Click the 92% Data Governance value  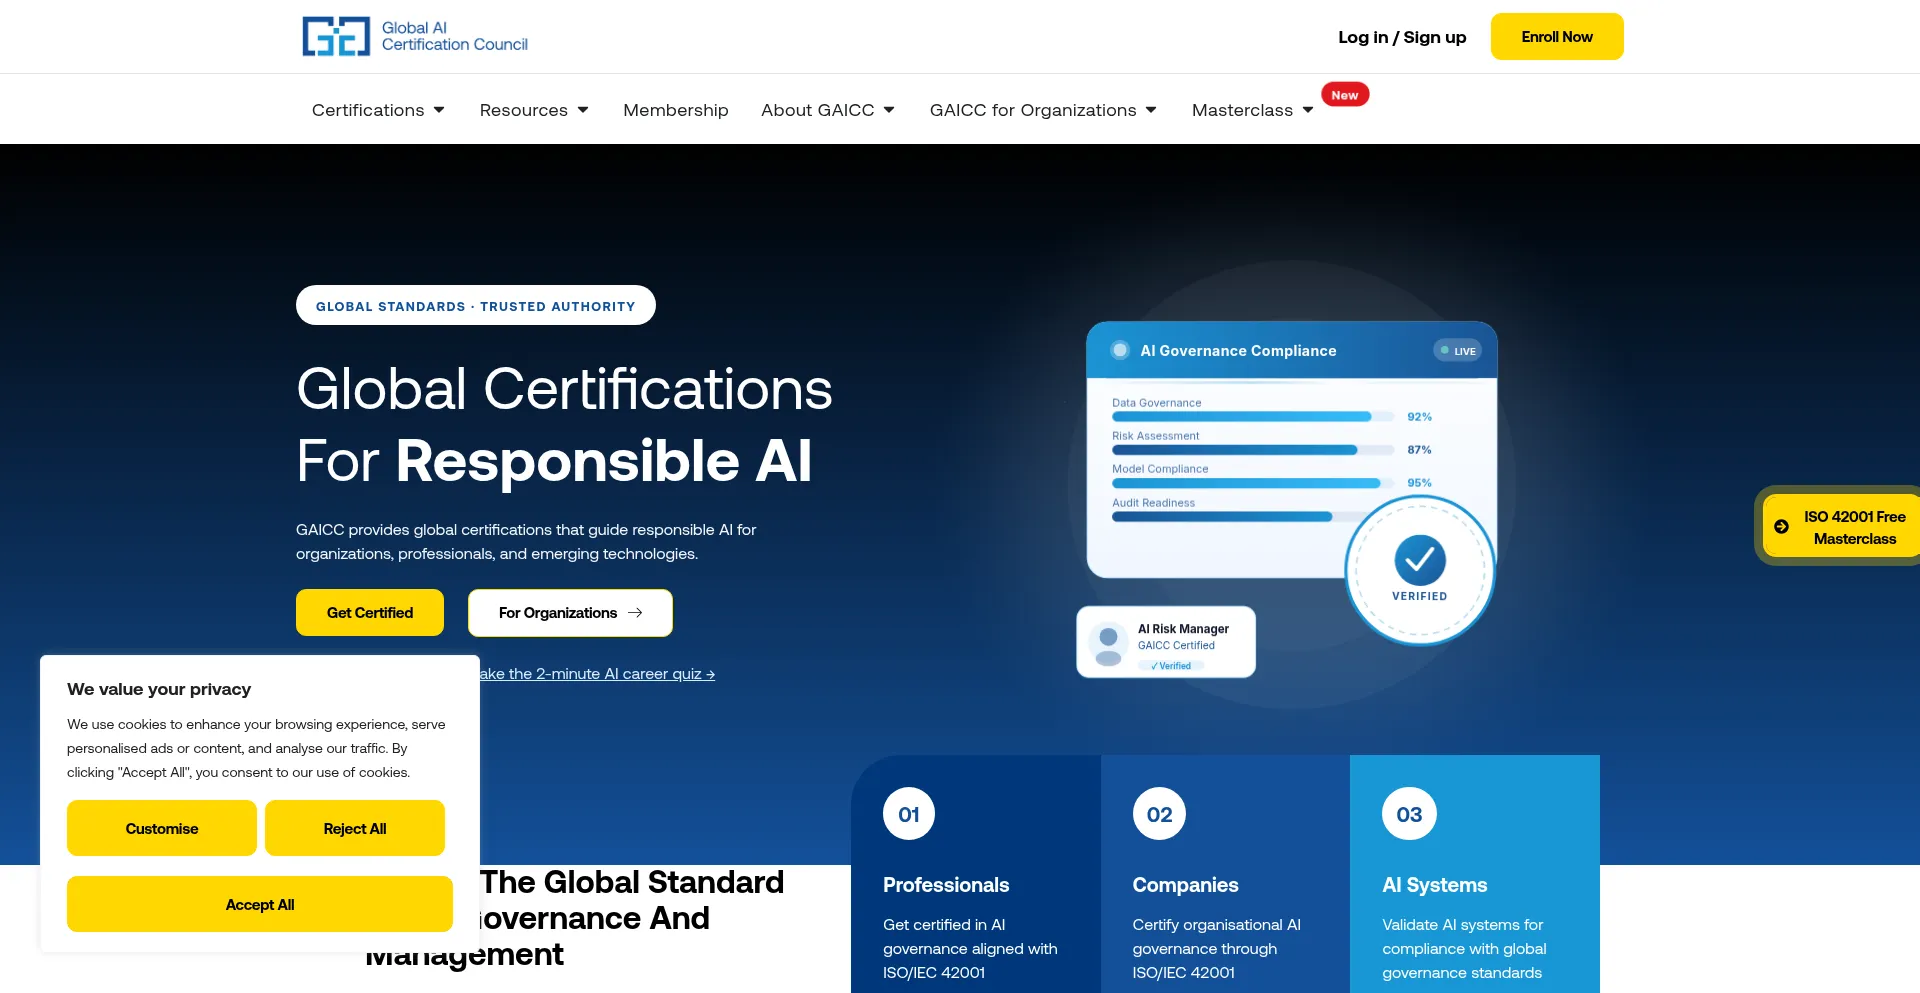click(x=1420, y=417)
